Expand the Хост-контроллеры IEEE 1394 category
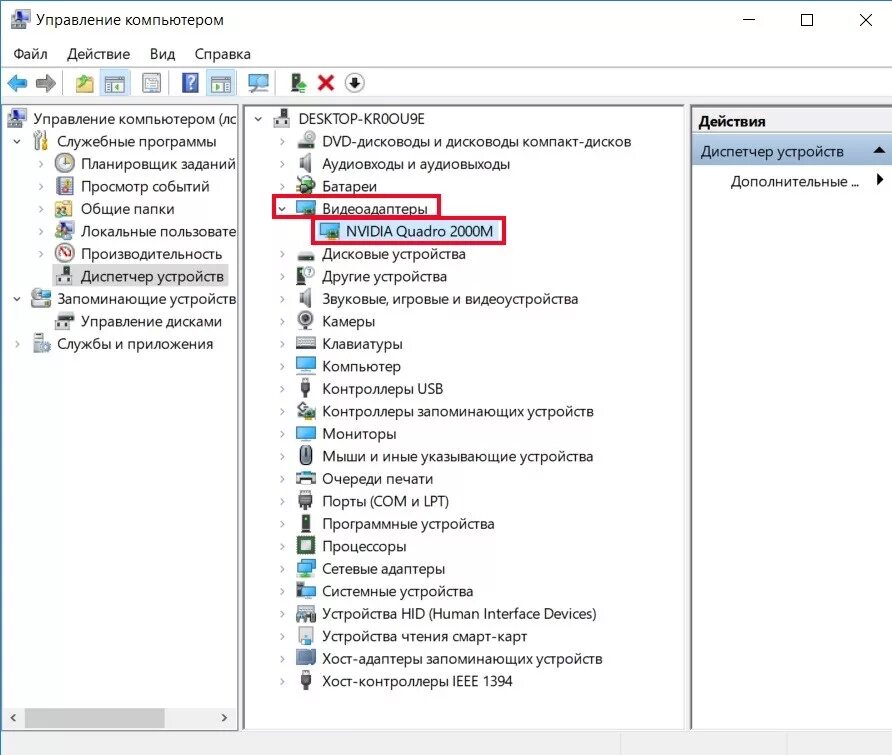 pyautogui.click(x=282, y=681)
